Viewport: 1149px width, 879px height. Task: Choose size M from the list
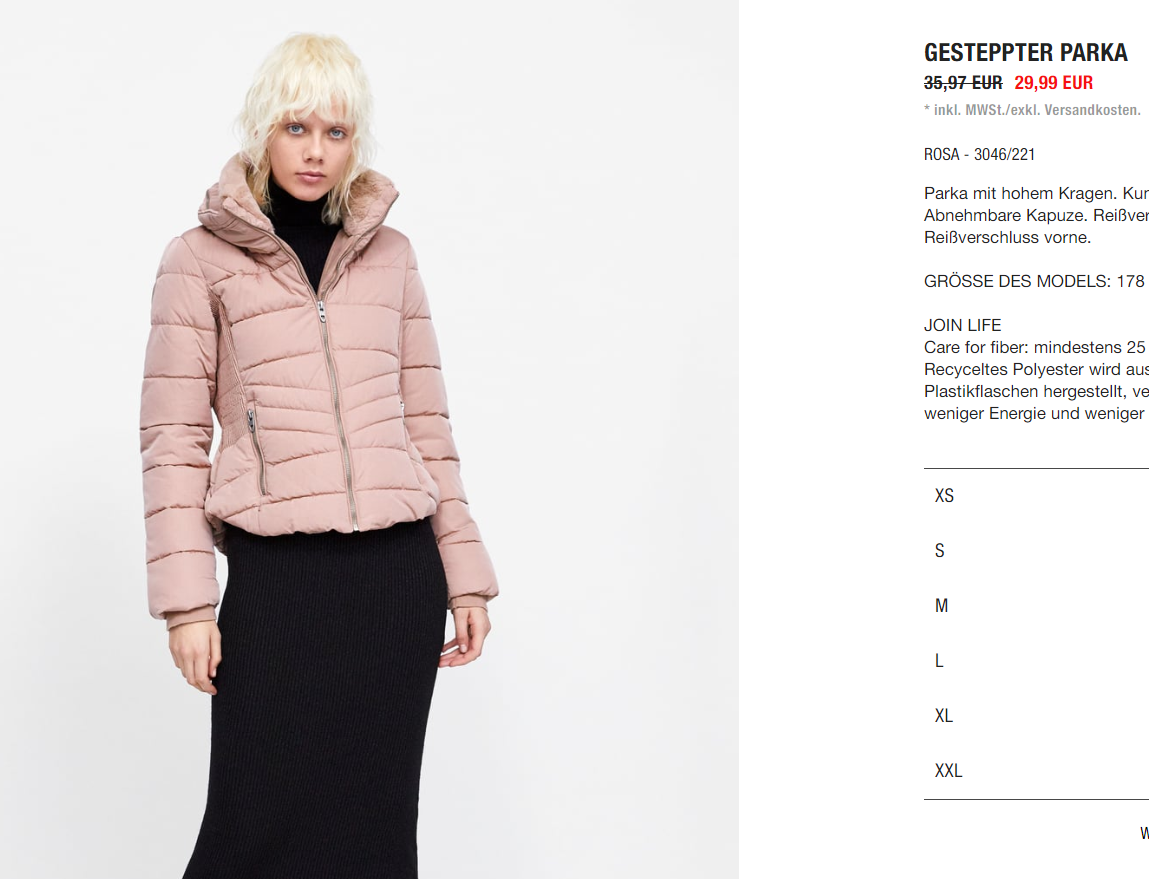point(1036,606)
